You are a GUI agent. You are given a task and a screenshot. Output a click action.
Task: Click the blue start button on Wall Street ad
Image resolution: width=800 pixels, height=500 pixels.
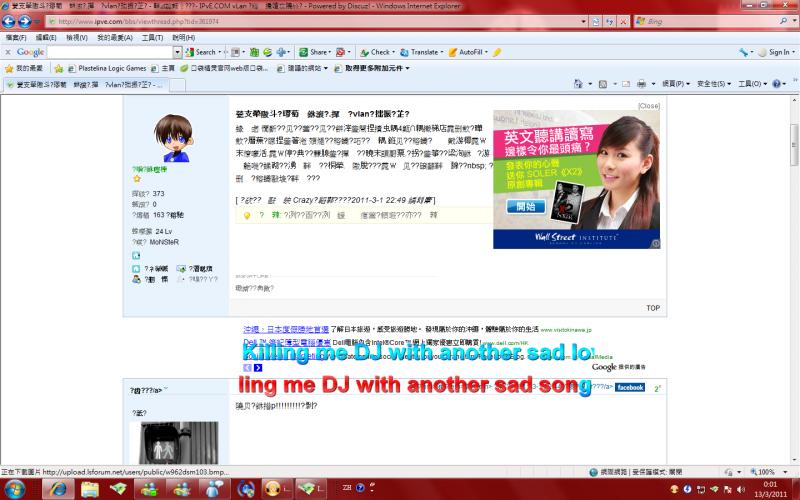click(x=526, y=206)
